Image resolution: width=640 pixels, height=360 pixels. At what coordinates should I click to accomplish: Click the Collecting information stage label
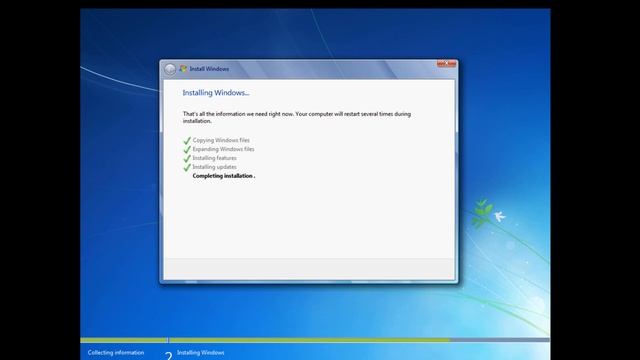tap(116, 352)
